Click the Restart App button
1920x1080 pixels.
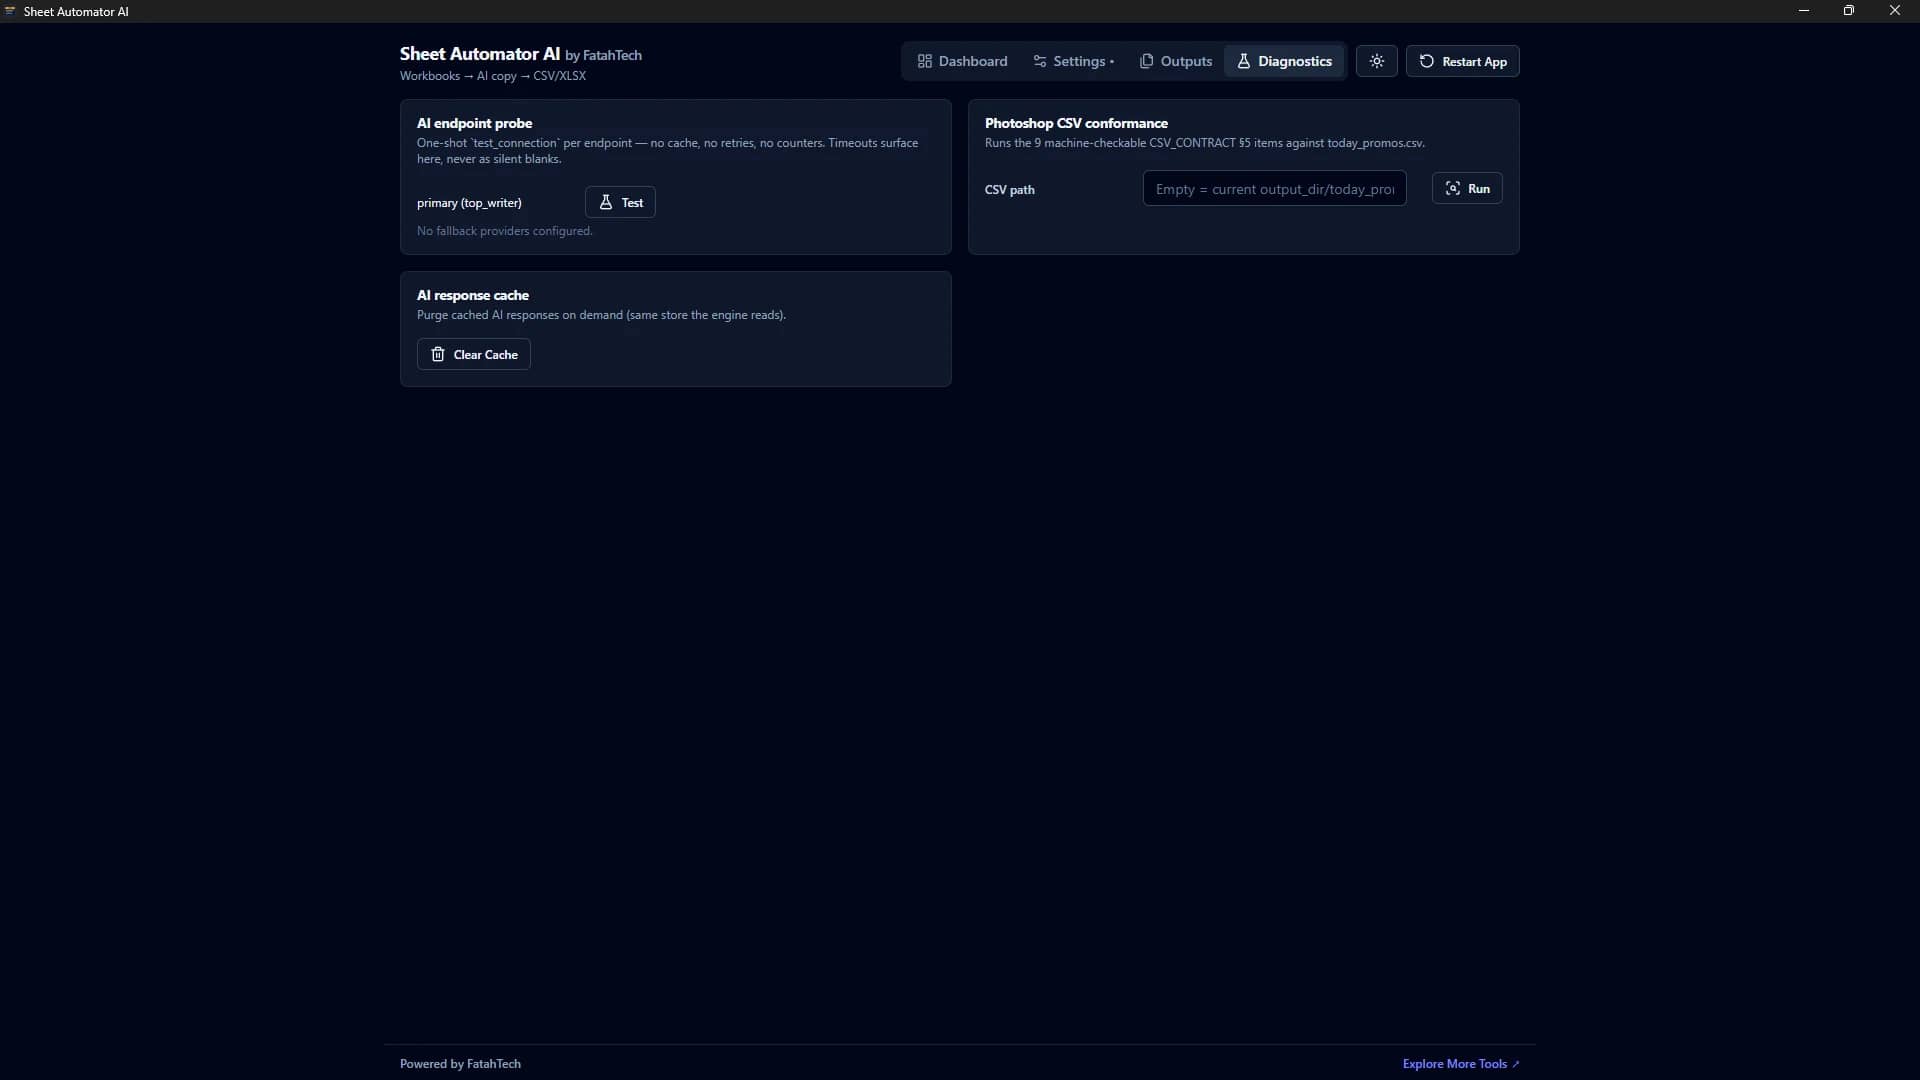pyautogui.click(x=1463, y=61)
